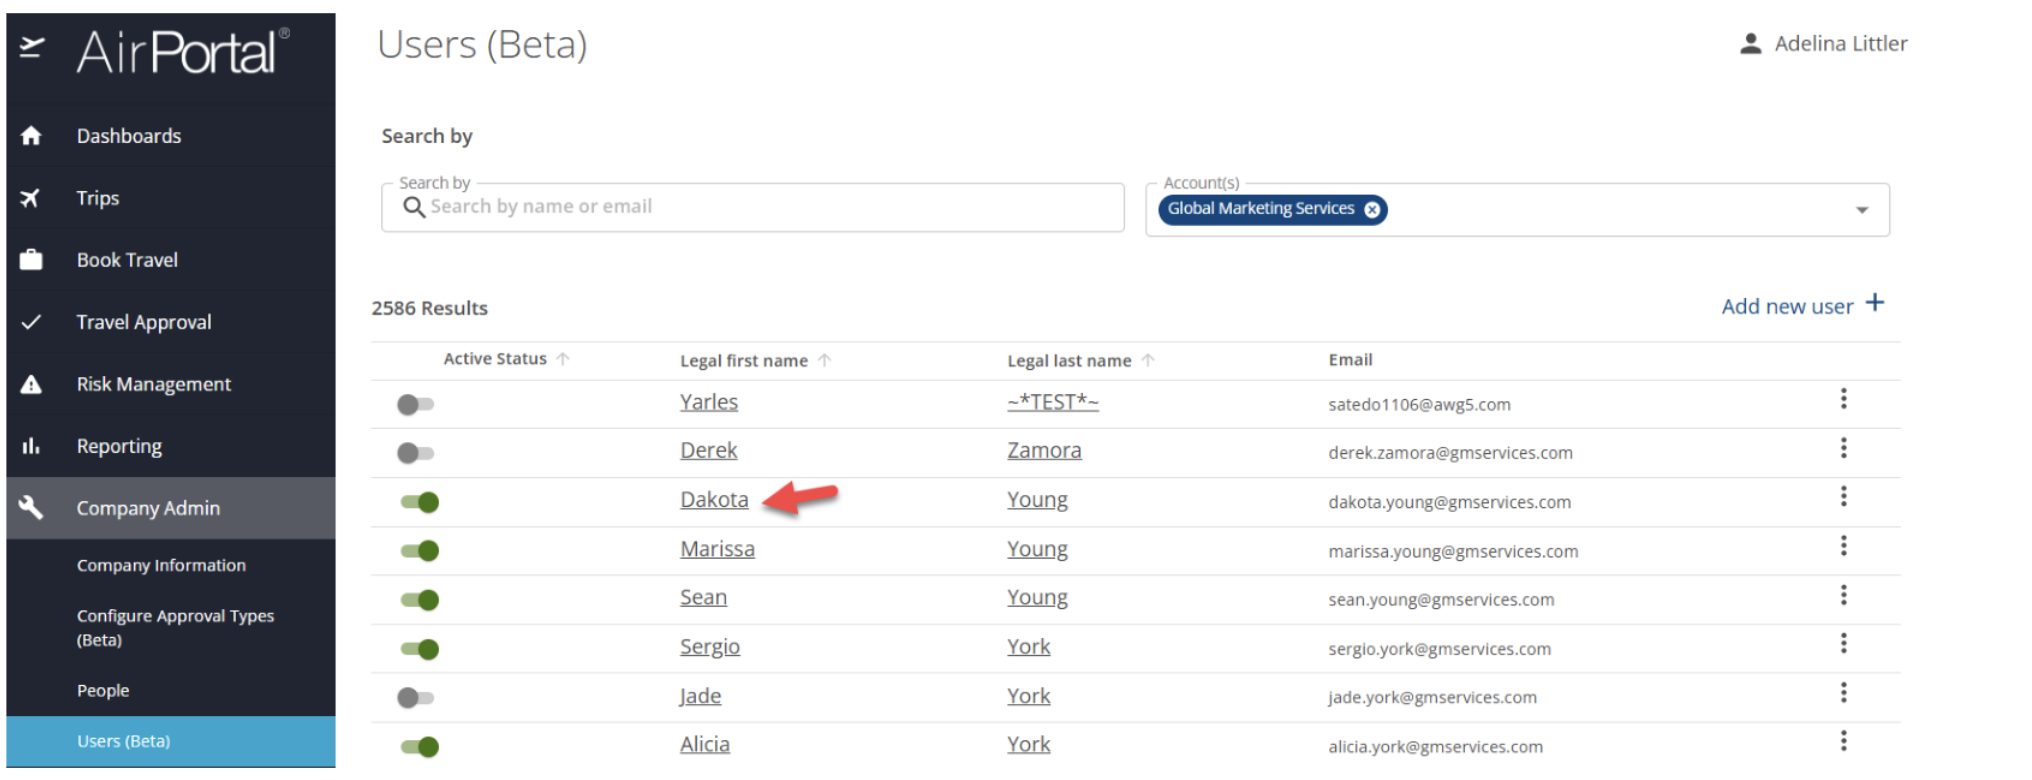Open the three-dot menu for Alicia York

click(x=1843, y=742)
